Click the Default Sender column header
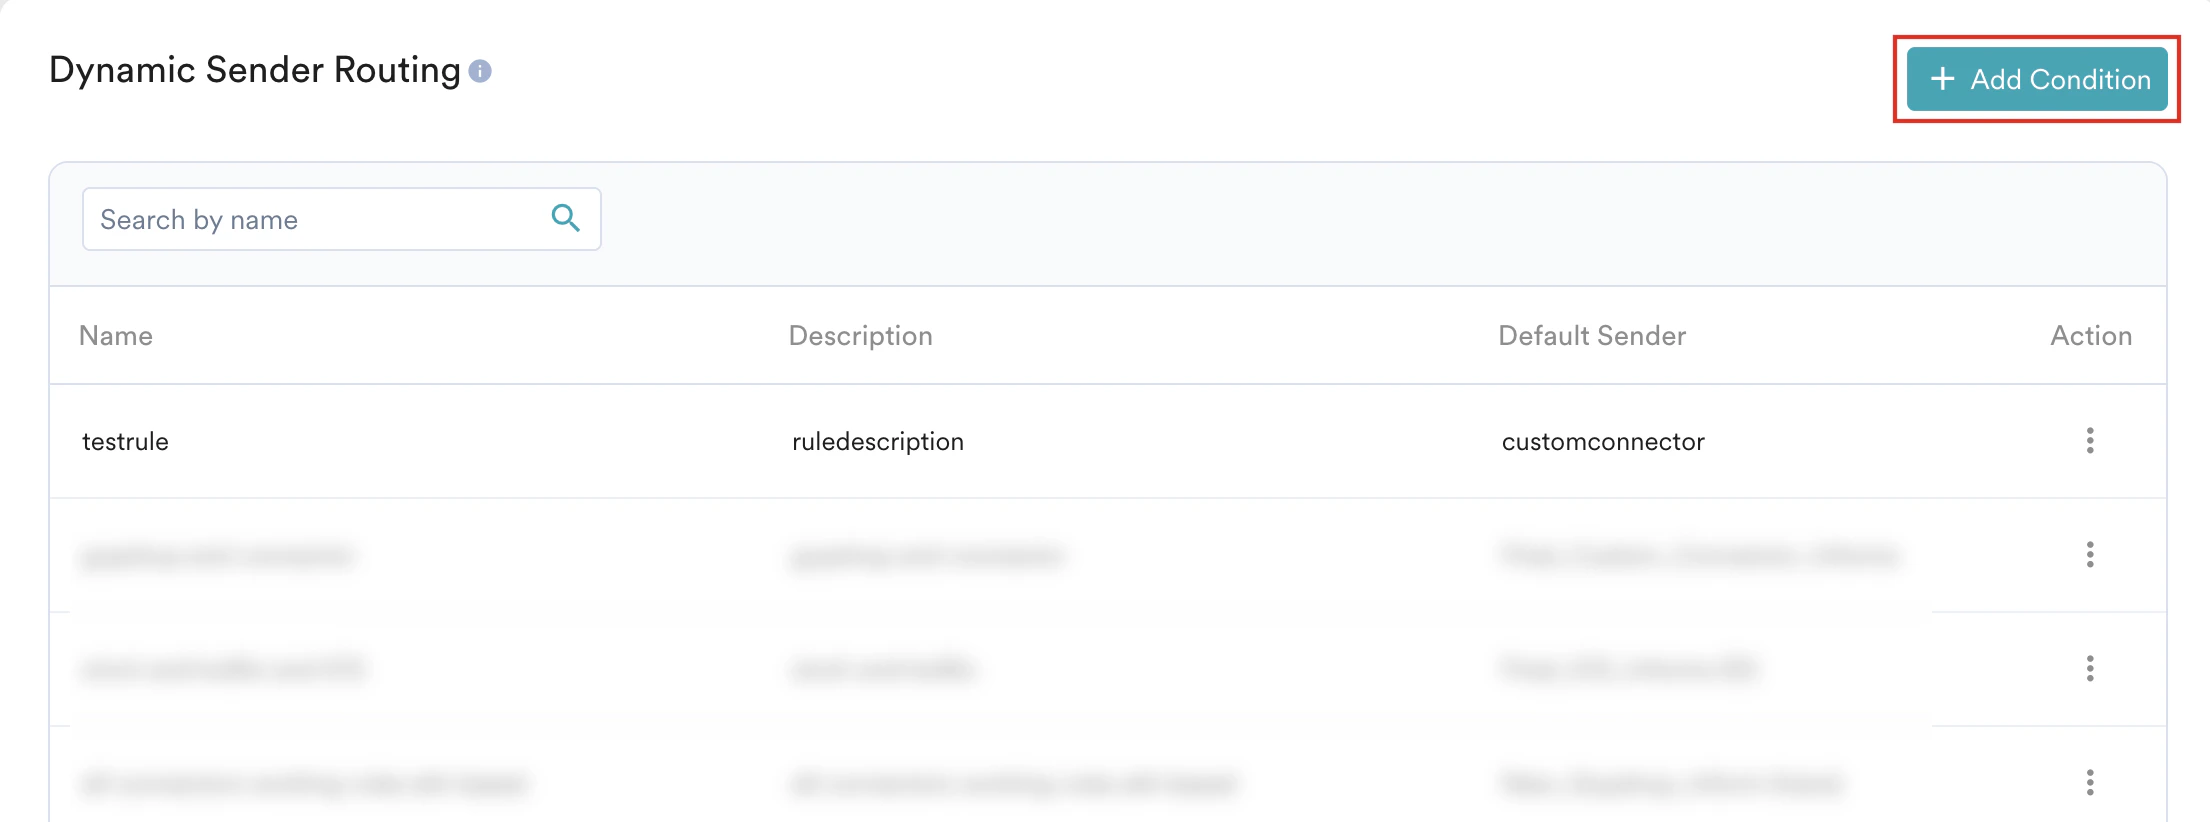2210x822 pixels. click(x=1592, y=336)
